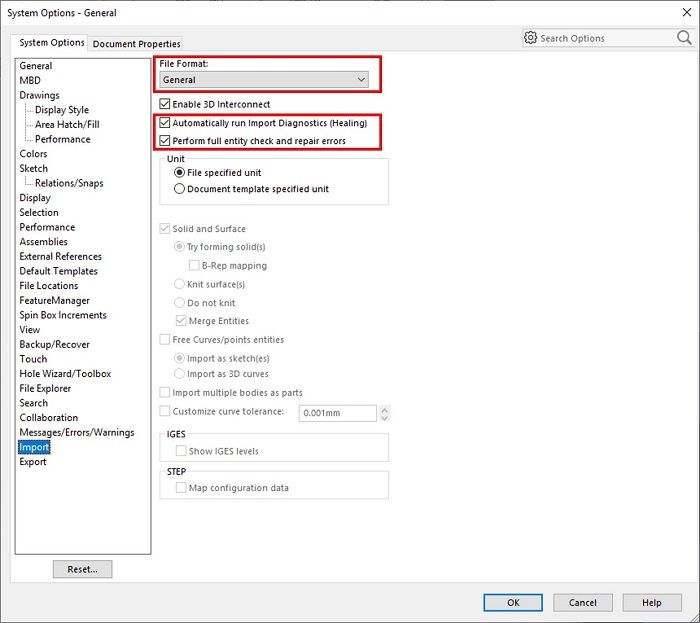Open Relations/Snaps under Sketch
The height and width of the screenshot is (623, 700).
(x=69, y=183)
